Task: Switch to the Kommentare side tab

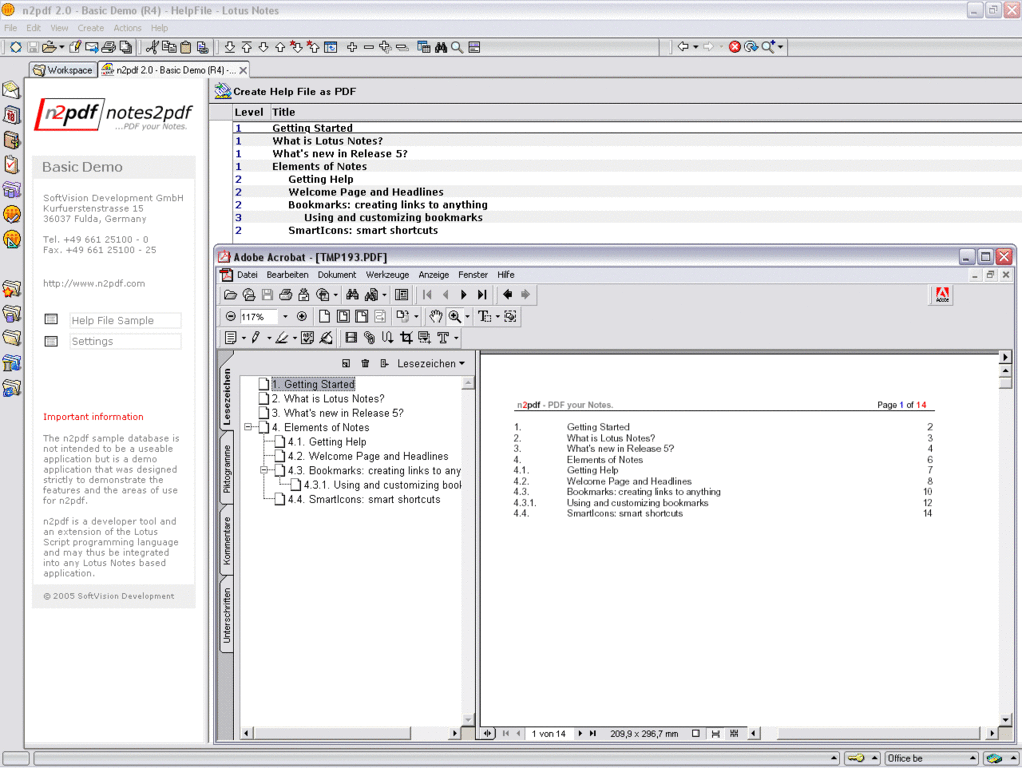Action: pos(226,540)
